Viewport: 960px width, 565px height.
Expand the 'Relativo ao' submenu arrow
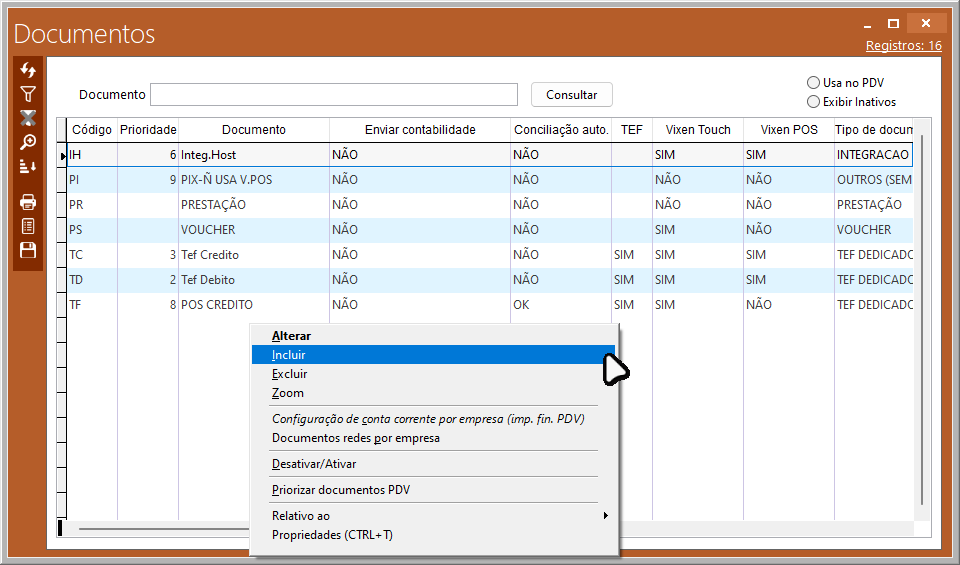pyautogui.click(x=605, y=516)
